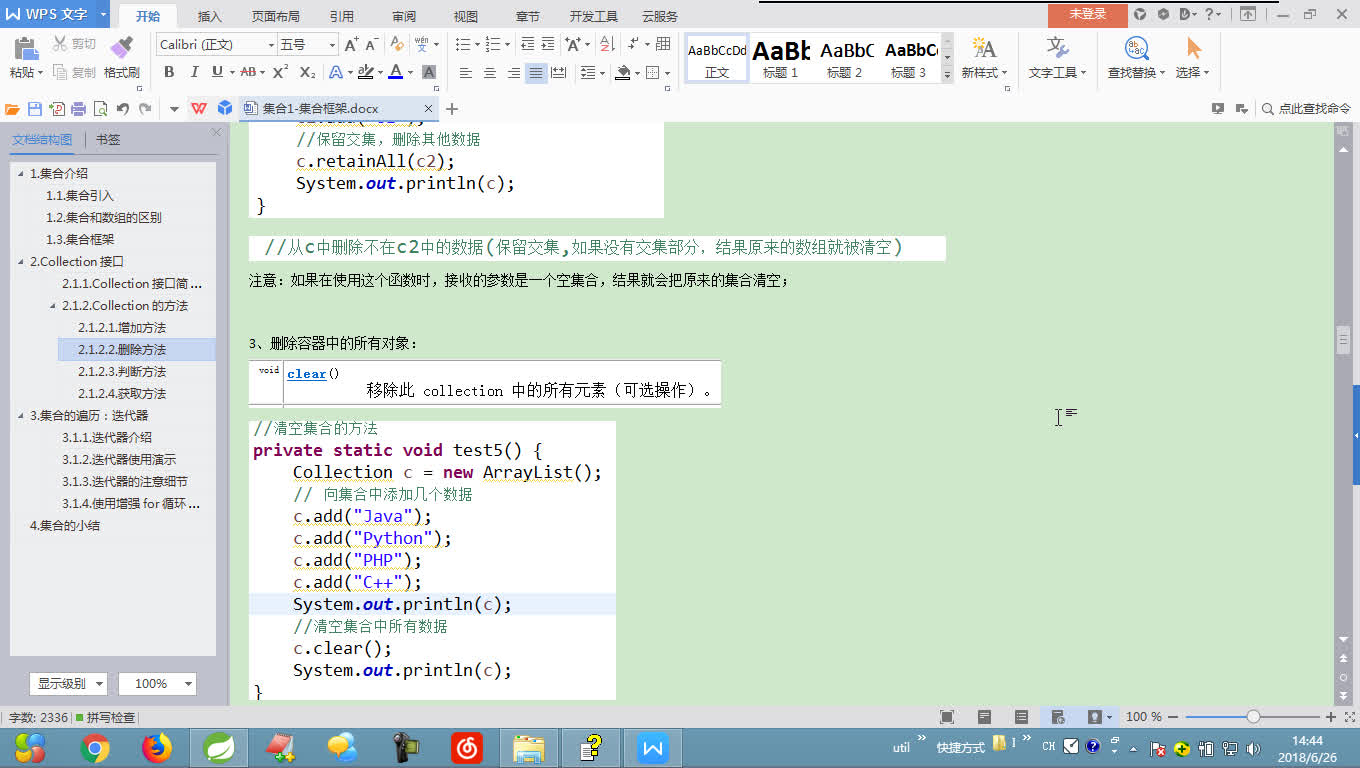Image resolution: width=1360 pixels, height=768 pixels.
Task: Switch to web layout view icon in status bar
Action: pos(1058,717)
